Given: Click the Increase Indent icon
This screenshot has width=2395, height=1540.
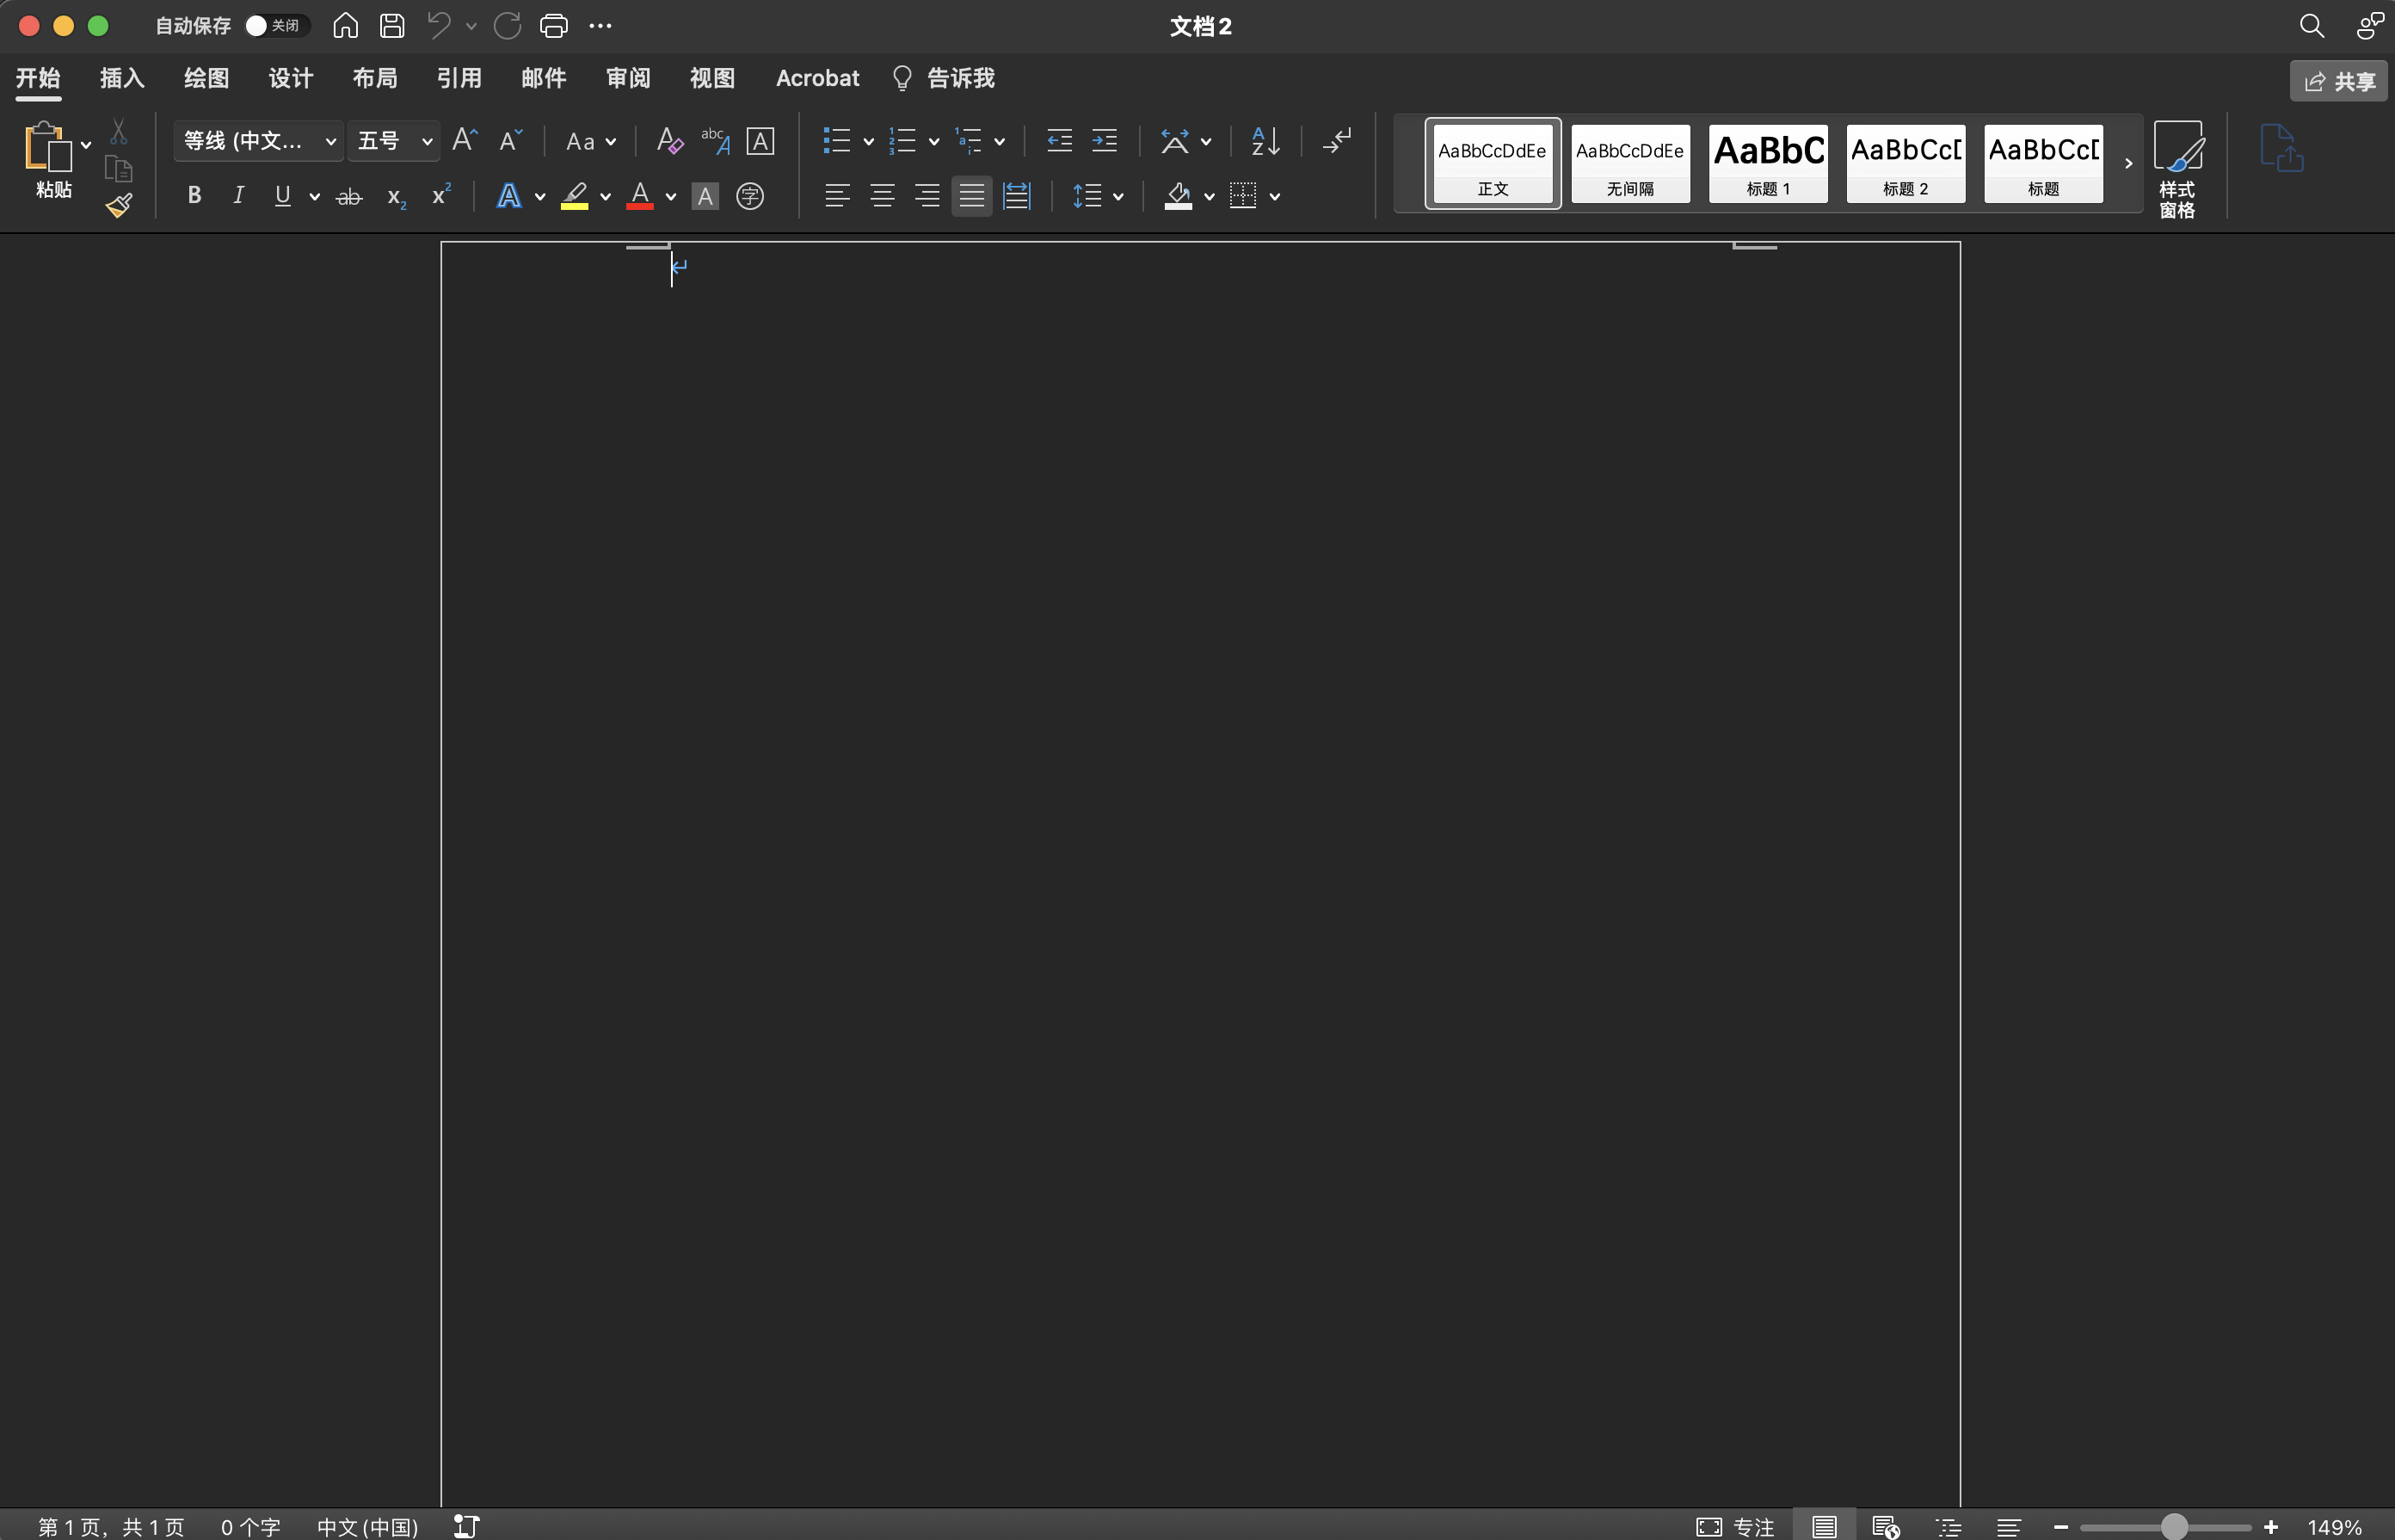Looking at the screenshot, I should coord(1104,141).
